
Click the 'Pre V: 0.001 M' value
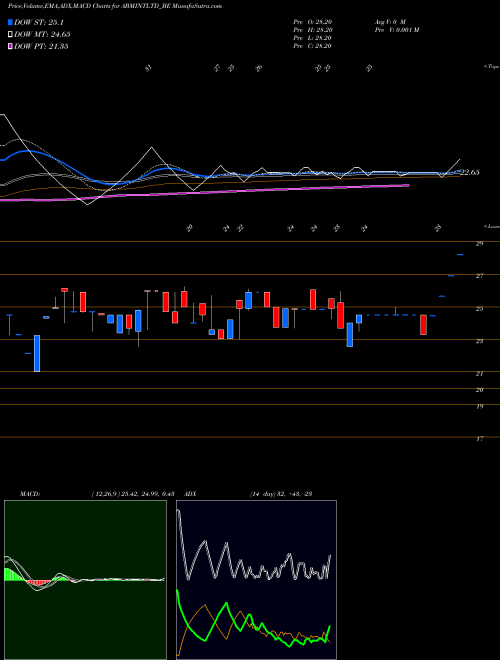point(397,30)
